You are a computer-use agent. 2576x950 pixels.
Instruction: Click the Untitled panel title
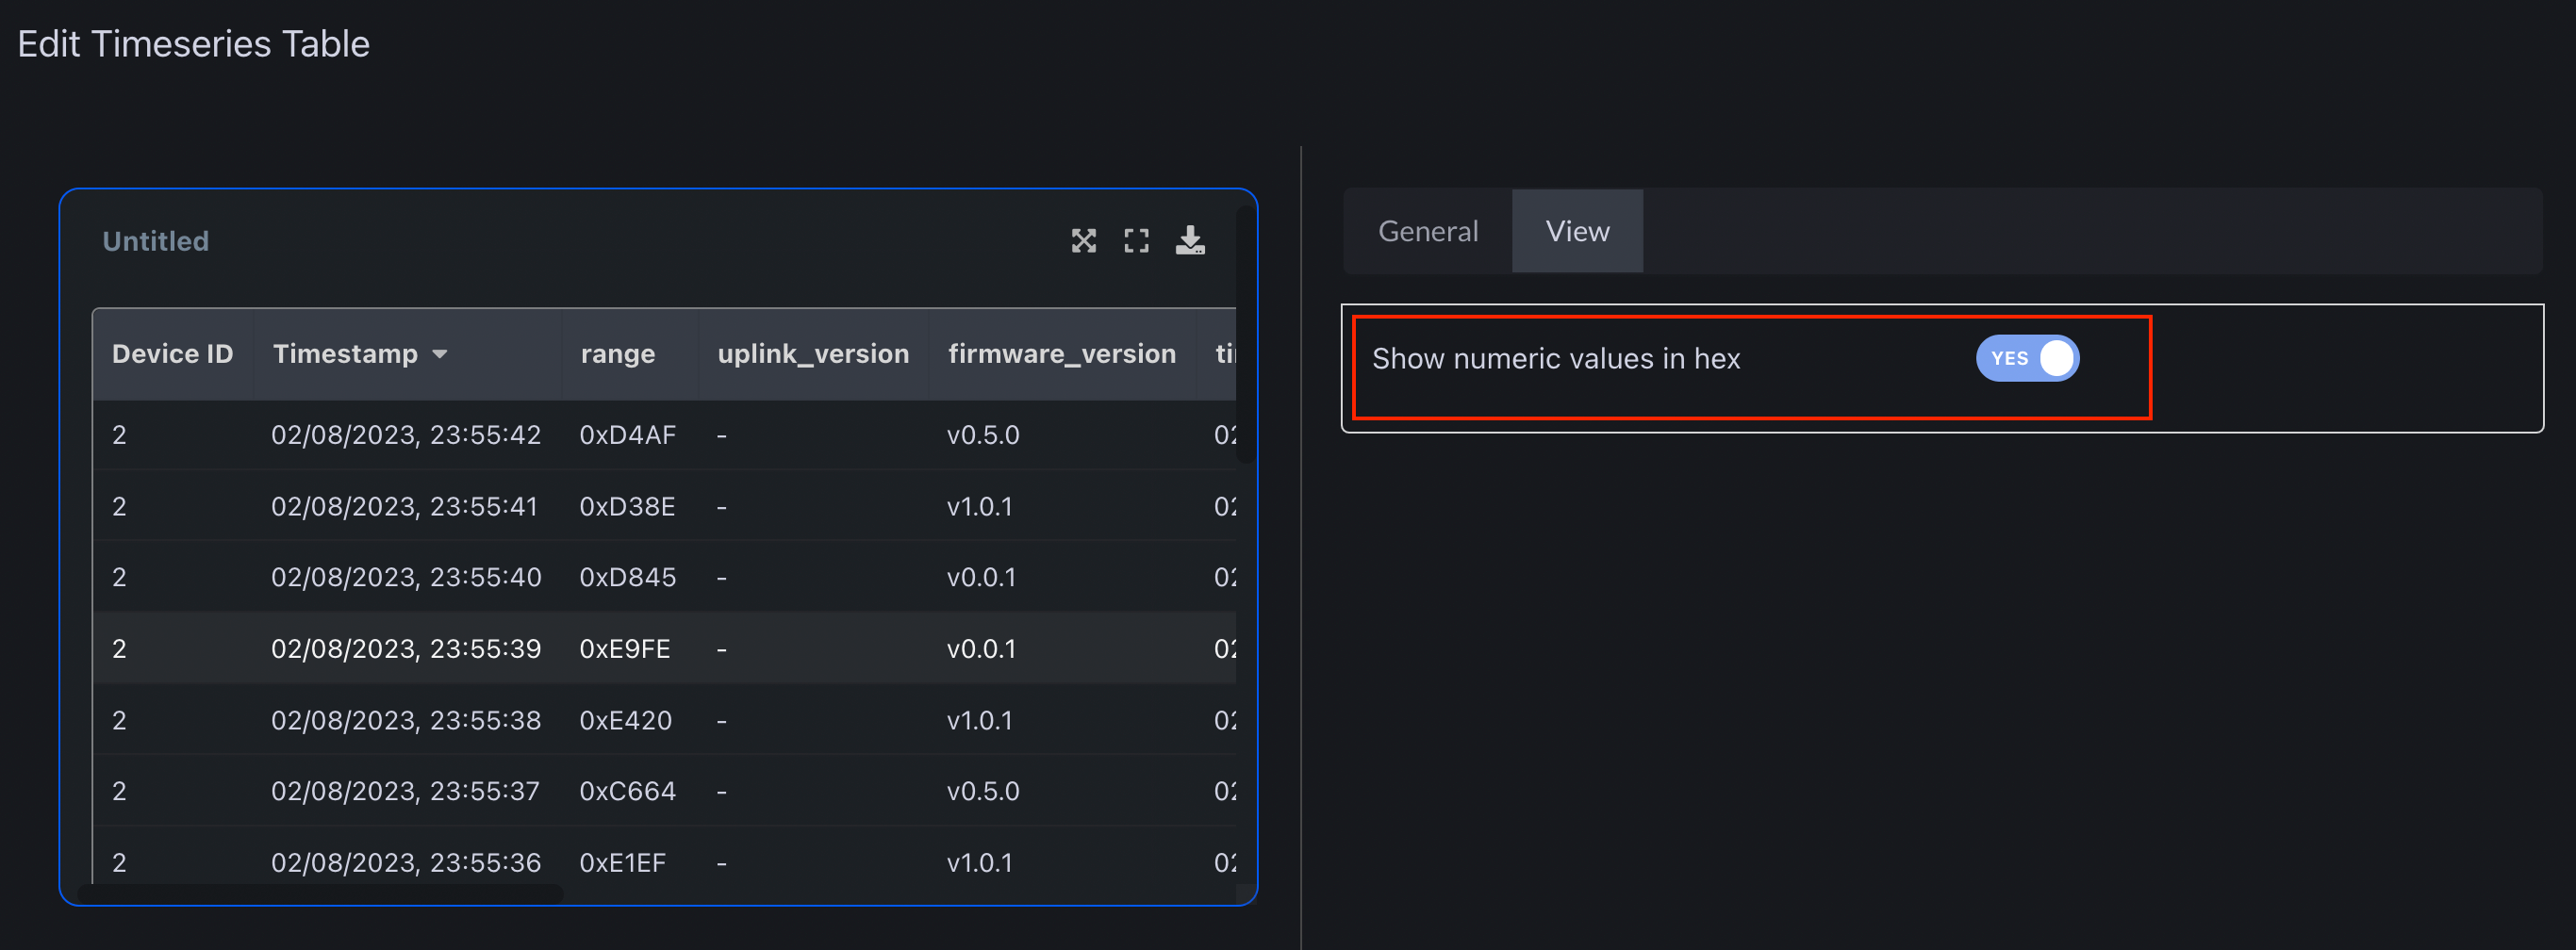156,241
